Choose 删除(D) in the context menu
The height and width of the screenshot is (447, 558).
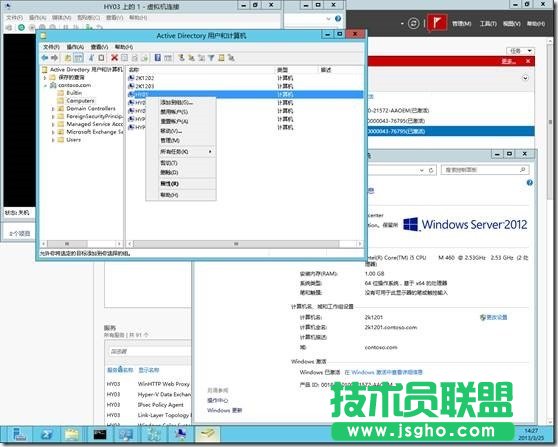[181, 172]
